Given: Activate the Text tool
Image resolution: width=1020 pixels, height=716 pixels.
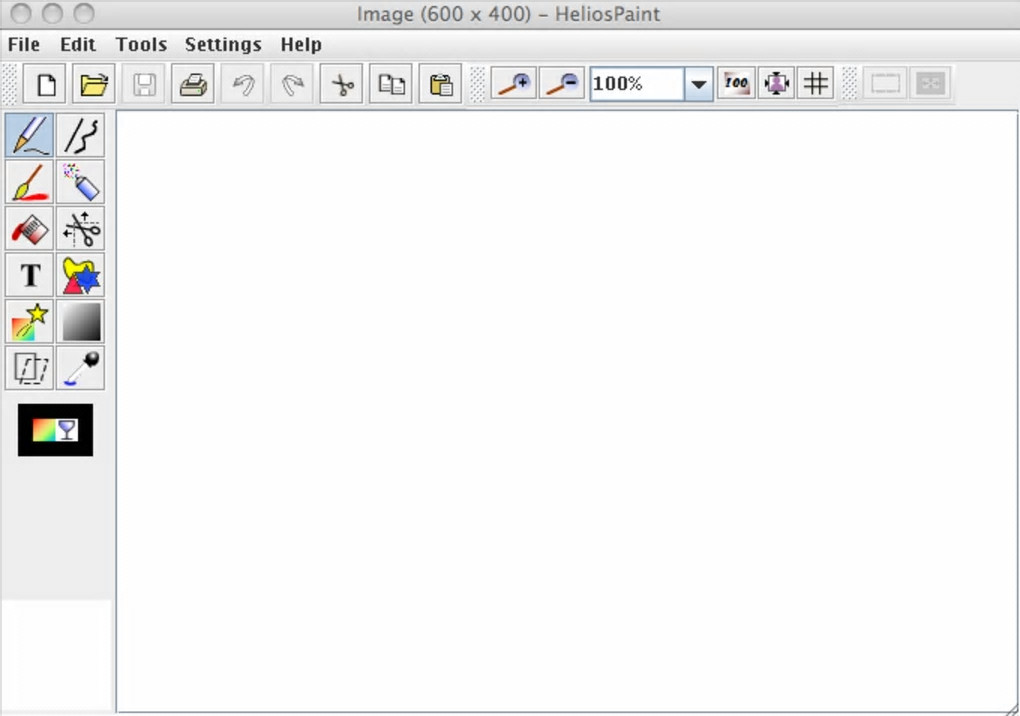Looking at the screenshot, I should [29, 275].
